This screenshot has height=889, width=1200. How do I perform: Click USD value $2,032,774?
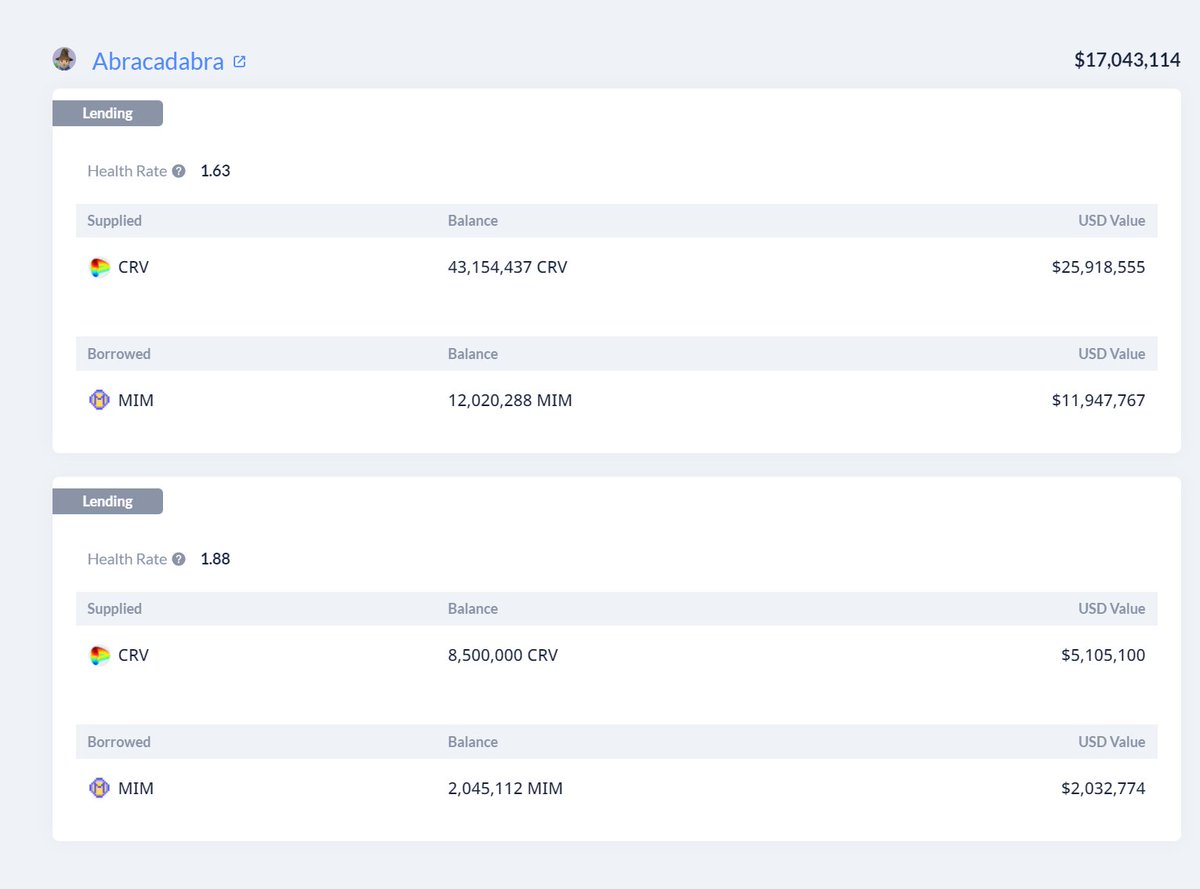1103,789
